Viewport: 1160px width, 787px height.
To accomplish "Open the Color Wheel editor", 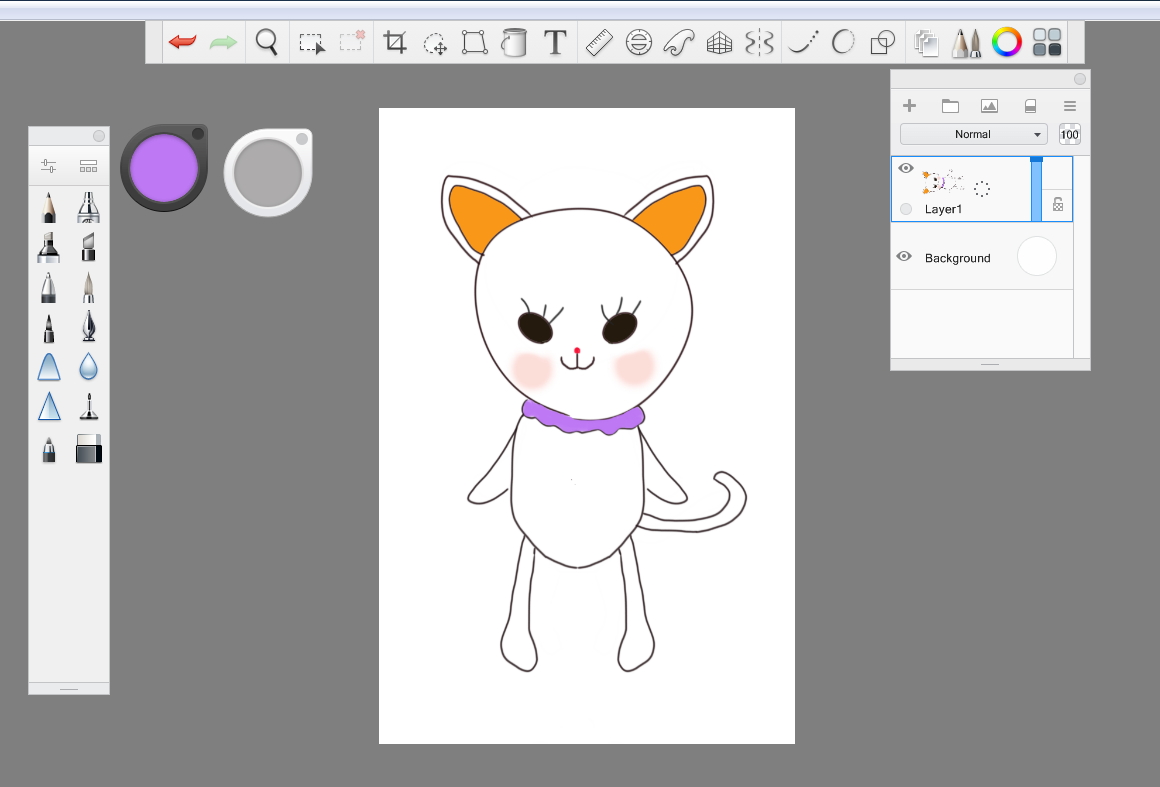I will tap(1006, 42).
